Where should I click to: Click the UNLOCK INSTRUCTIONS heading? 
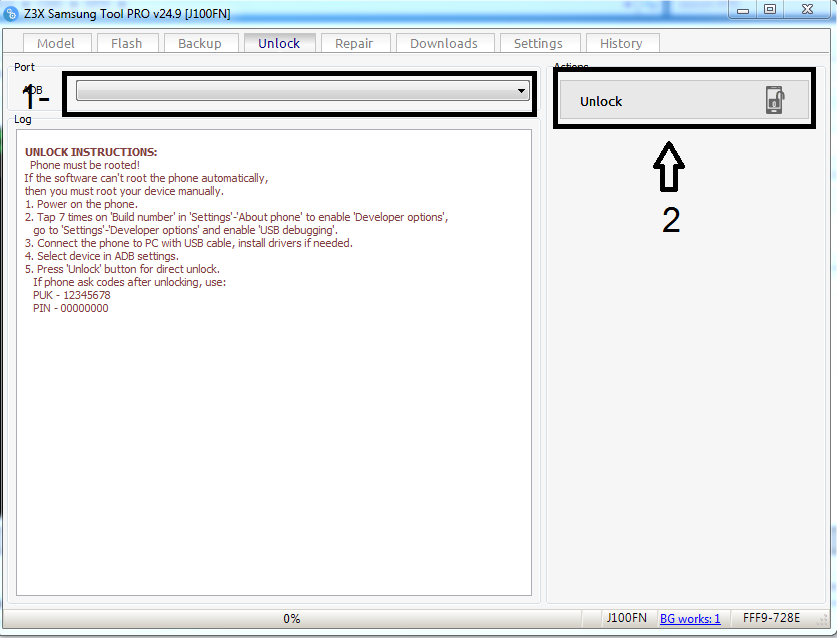tap(91, 152)
